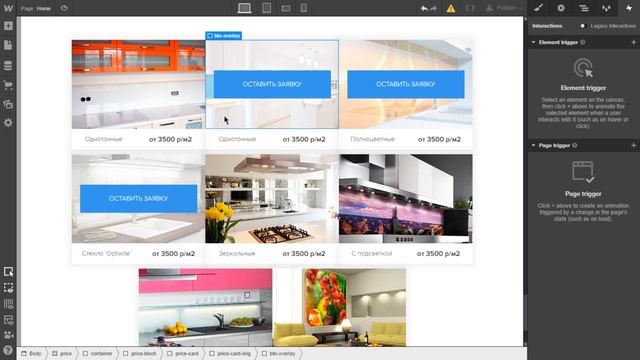Open the Publish dropdown
This screenshot has width=640, height=360.
(x=503, y=8)
